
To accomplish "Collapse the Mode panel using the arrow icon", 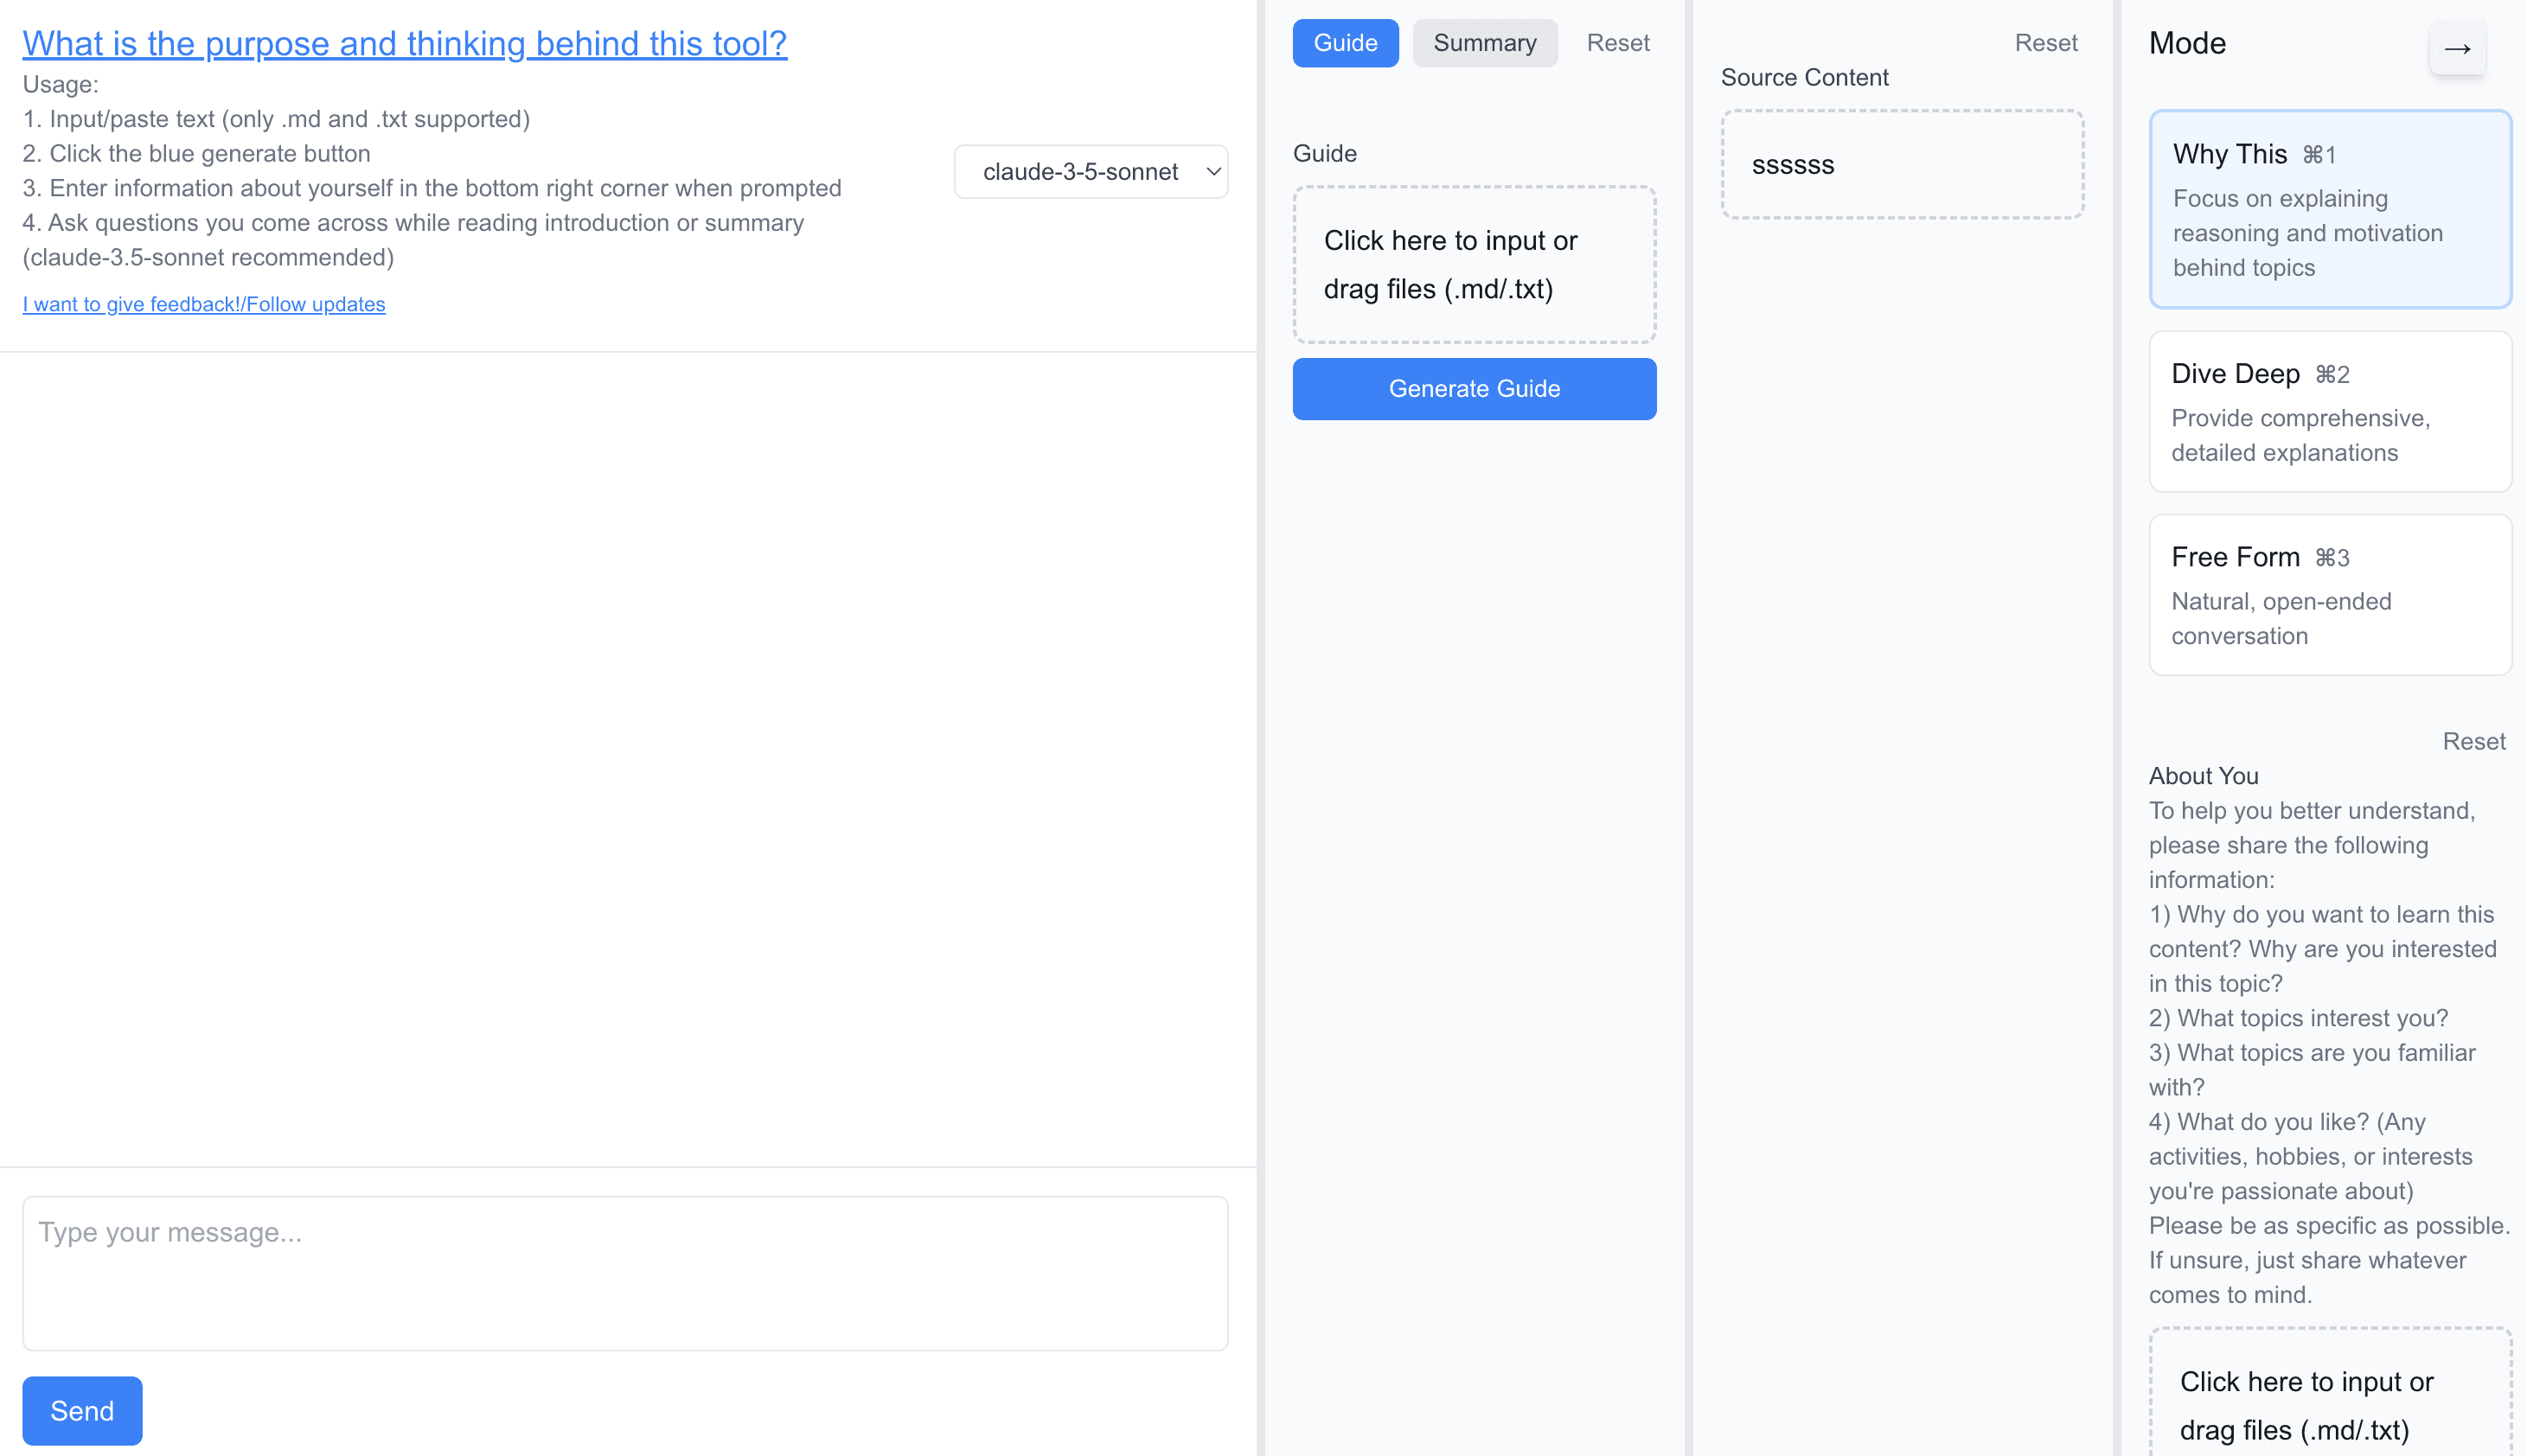I will 2457,47.
